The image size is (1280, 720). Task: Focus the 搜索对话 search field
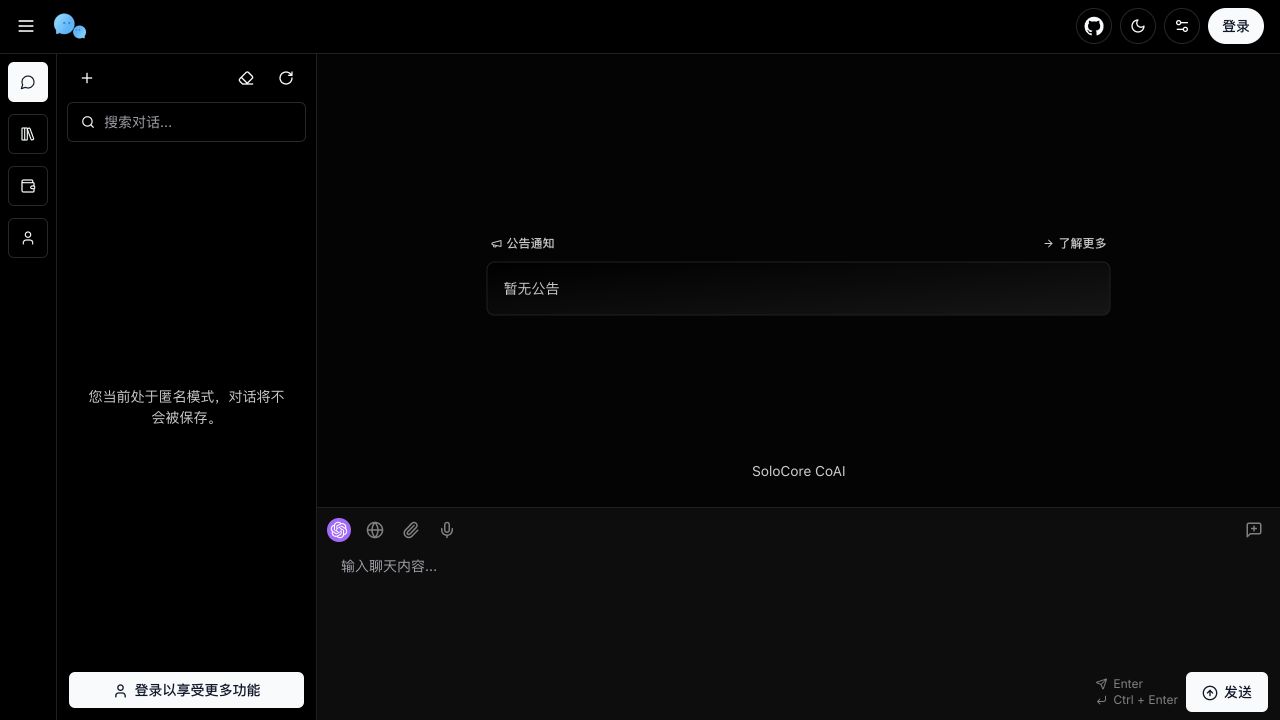[x=186, y=122]
